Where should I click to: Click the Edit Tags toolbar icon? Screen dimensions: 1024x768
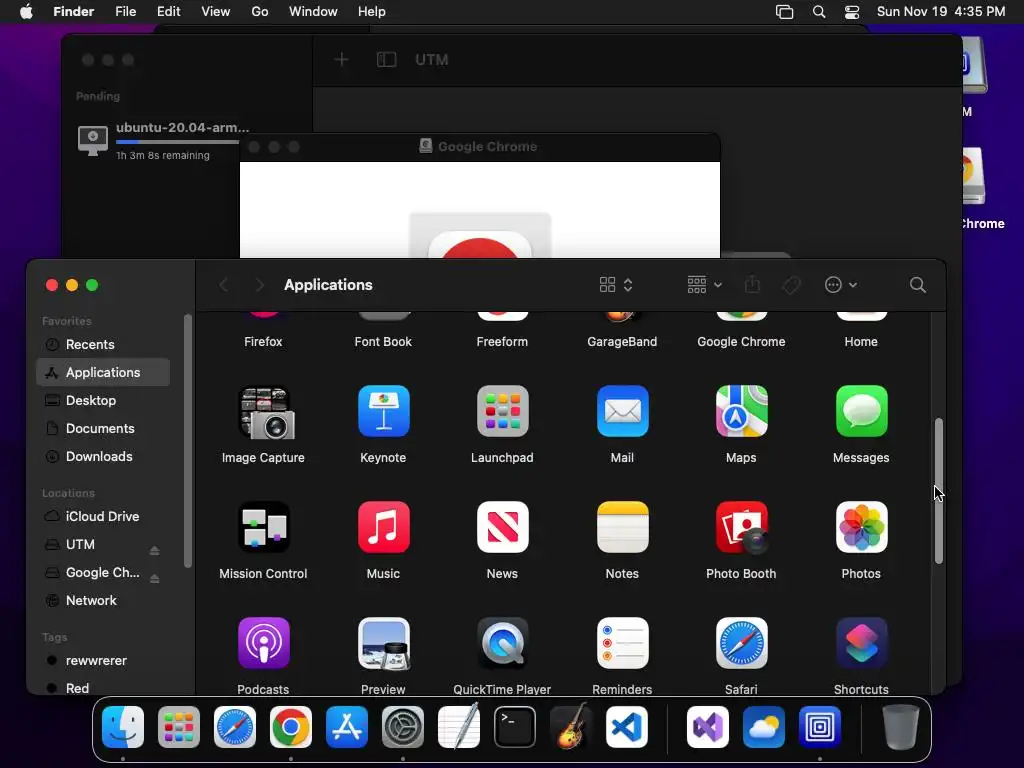[791, 285]
